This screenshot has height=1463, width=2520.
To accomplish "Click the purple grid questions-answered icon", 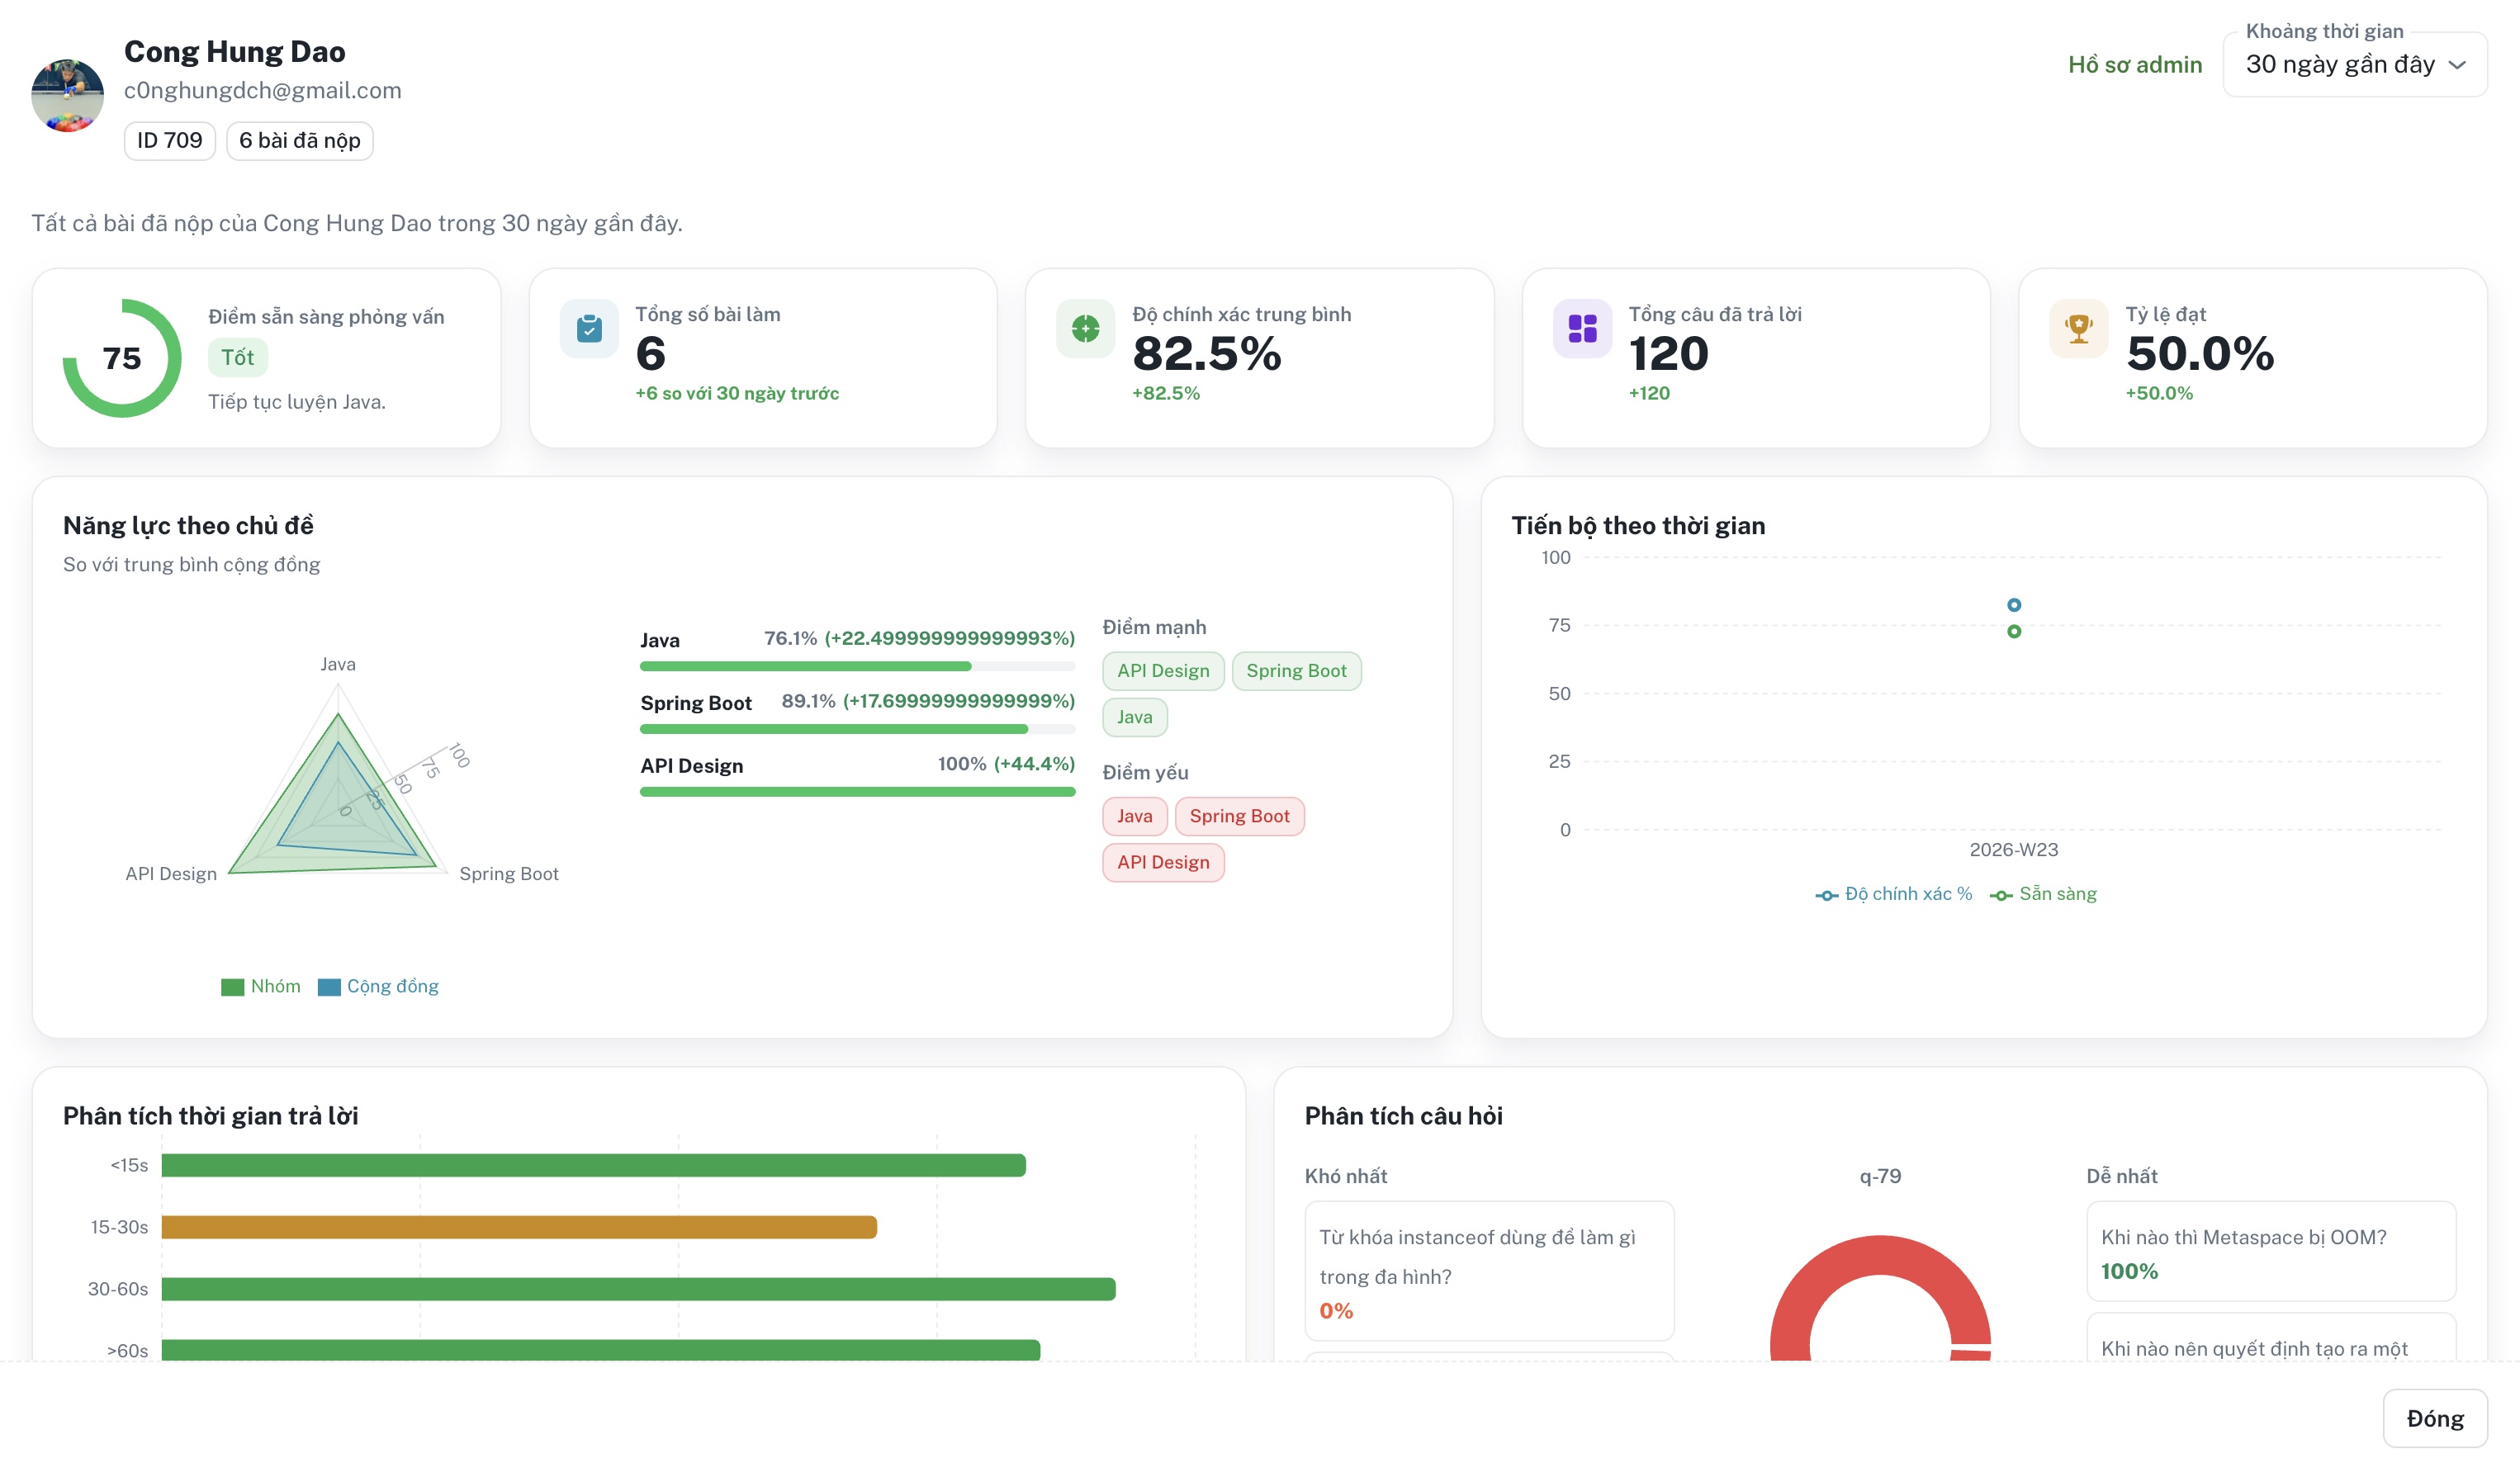I will 1582,328.
